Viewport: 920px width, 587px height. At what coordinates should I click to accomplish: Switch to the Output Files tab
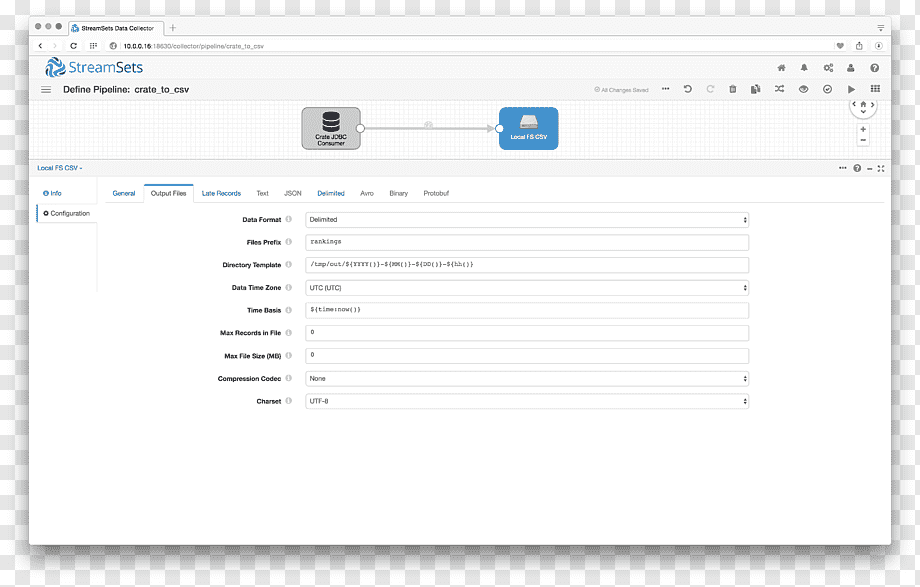click(168, 193)
